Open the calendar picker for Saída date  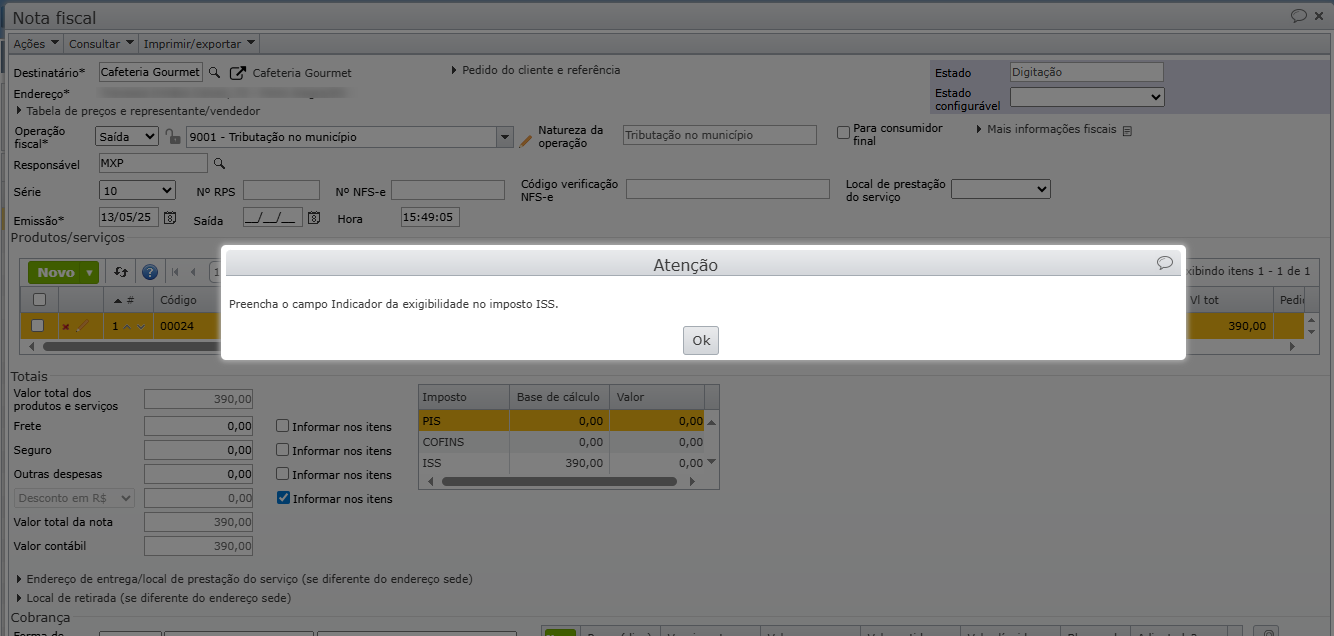click(314, 217)
